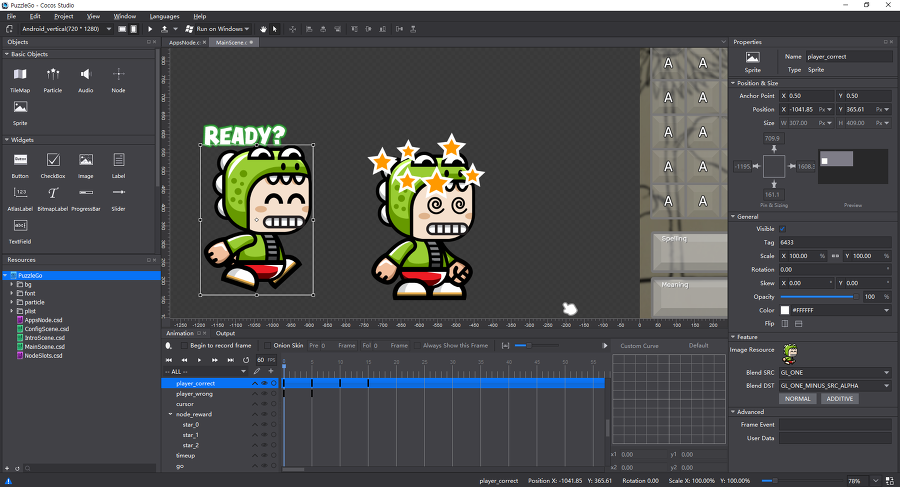Click the ProgressBar widget icon

[x=86, y=192]
